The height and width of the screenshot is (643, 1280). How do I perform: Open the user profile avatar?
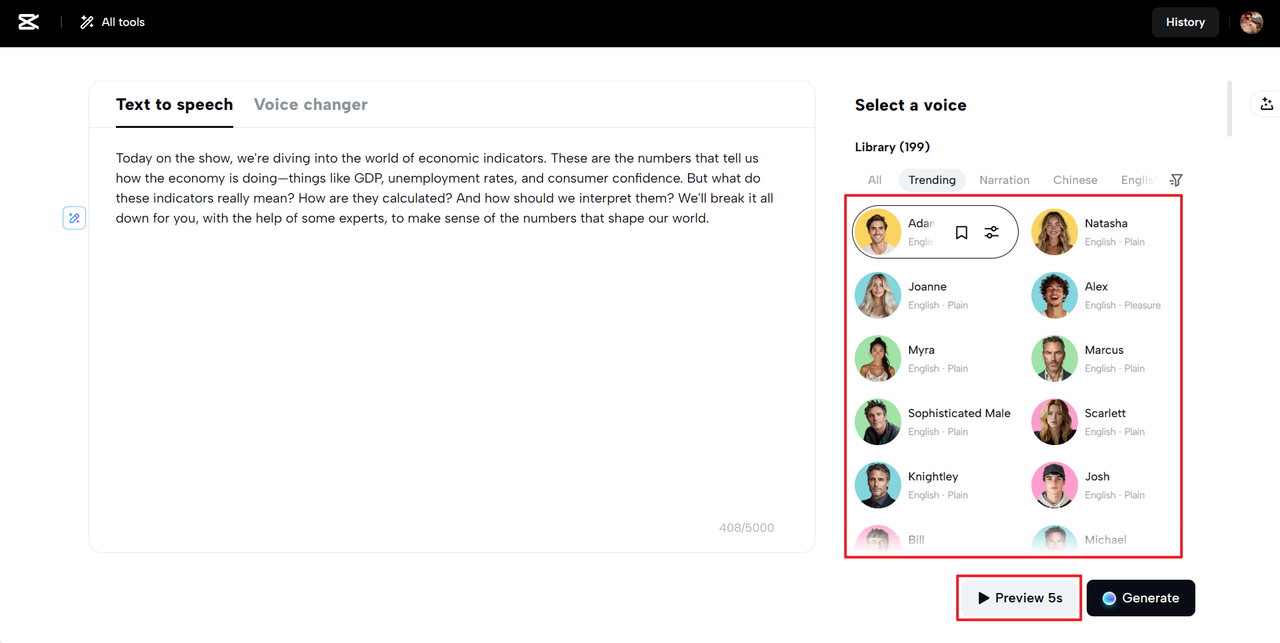coord(1251,22)
